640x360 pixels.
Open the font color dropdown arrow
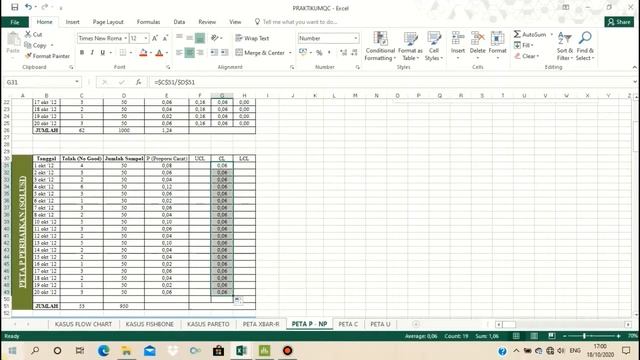coord(167,53)
